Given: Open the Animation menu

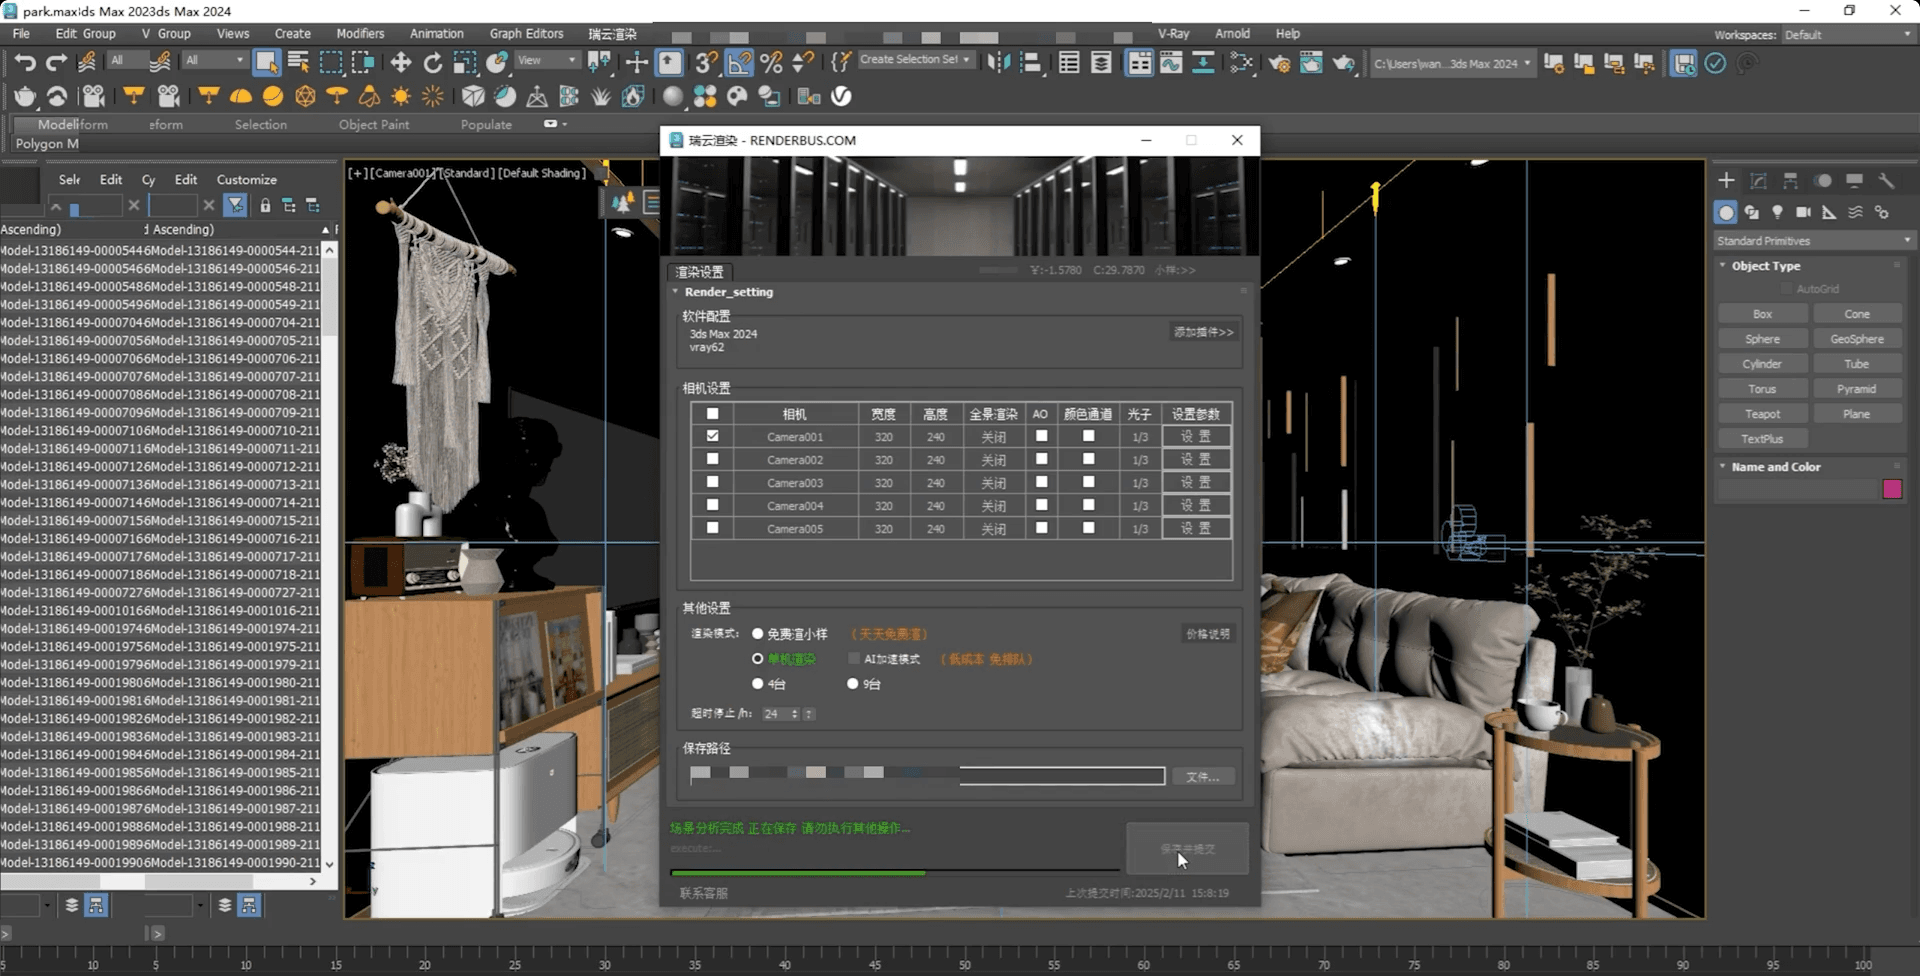Looking at the screenshot, I should pyautogui.click(x=436, y=34).
